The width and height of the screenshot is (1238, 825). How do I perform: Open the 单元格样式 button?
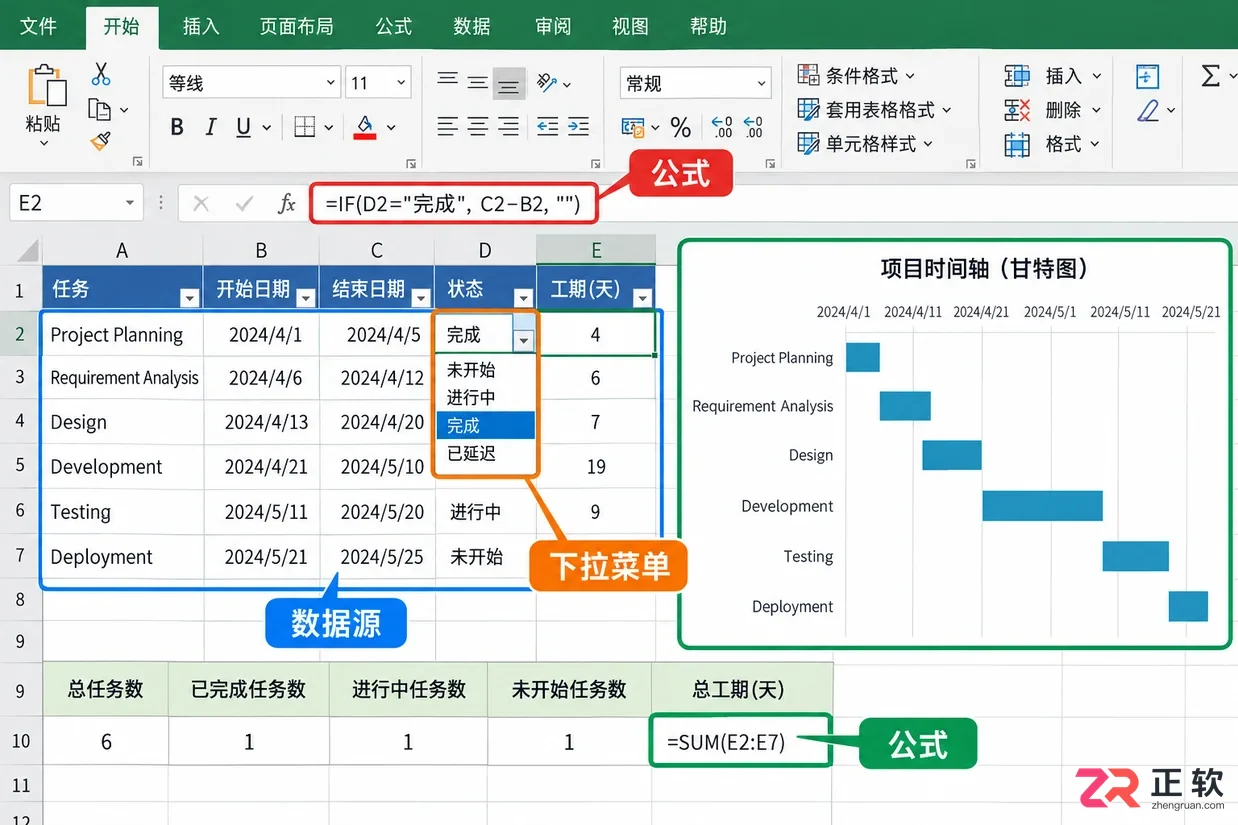click(865, 143)
